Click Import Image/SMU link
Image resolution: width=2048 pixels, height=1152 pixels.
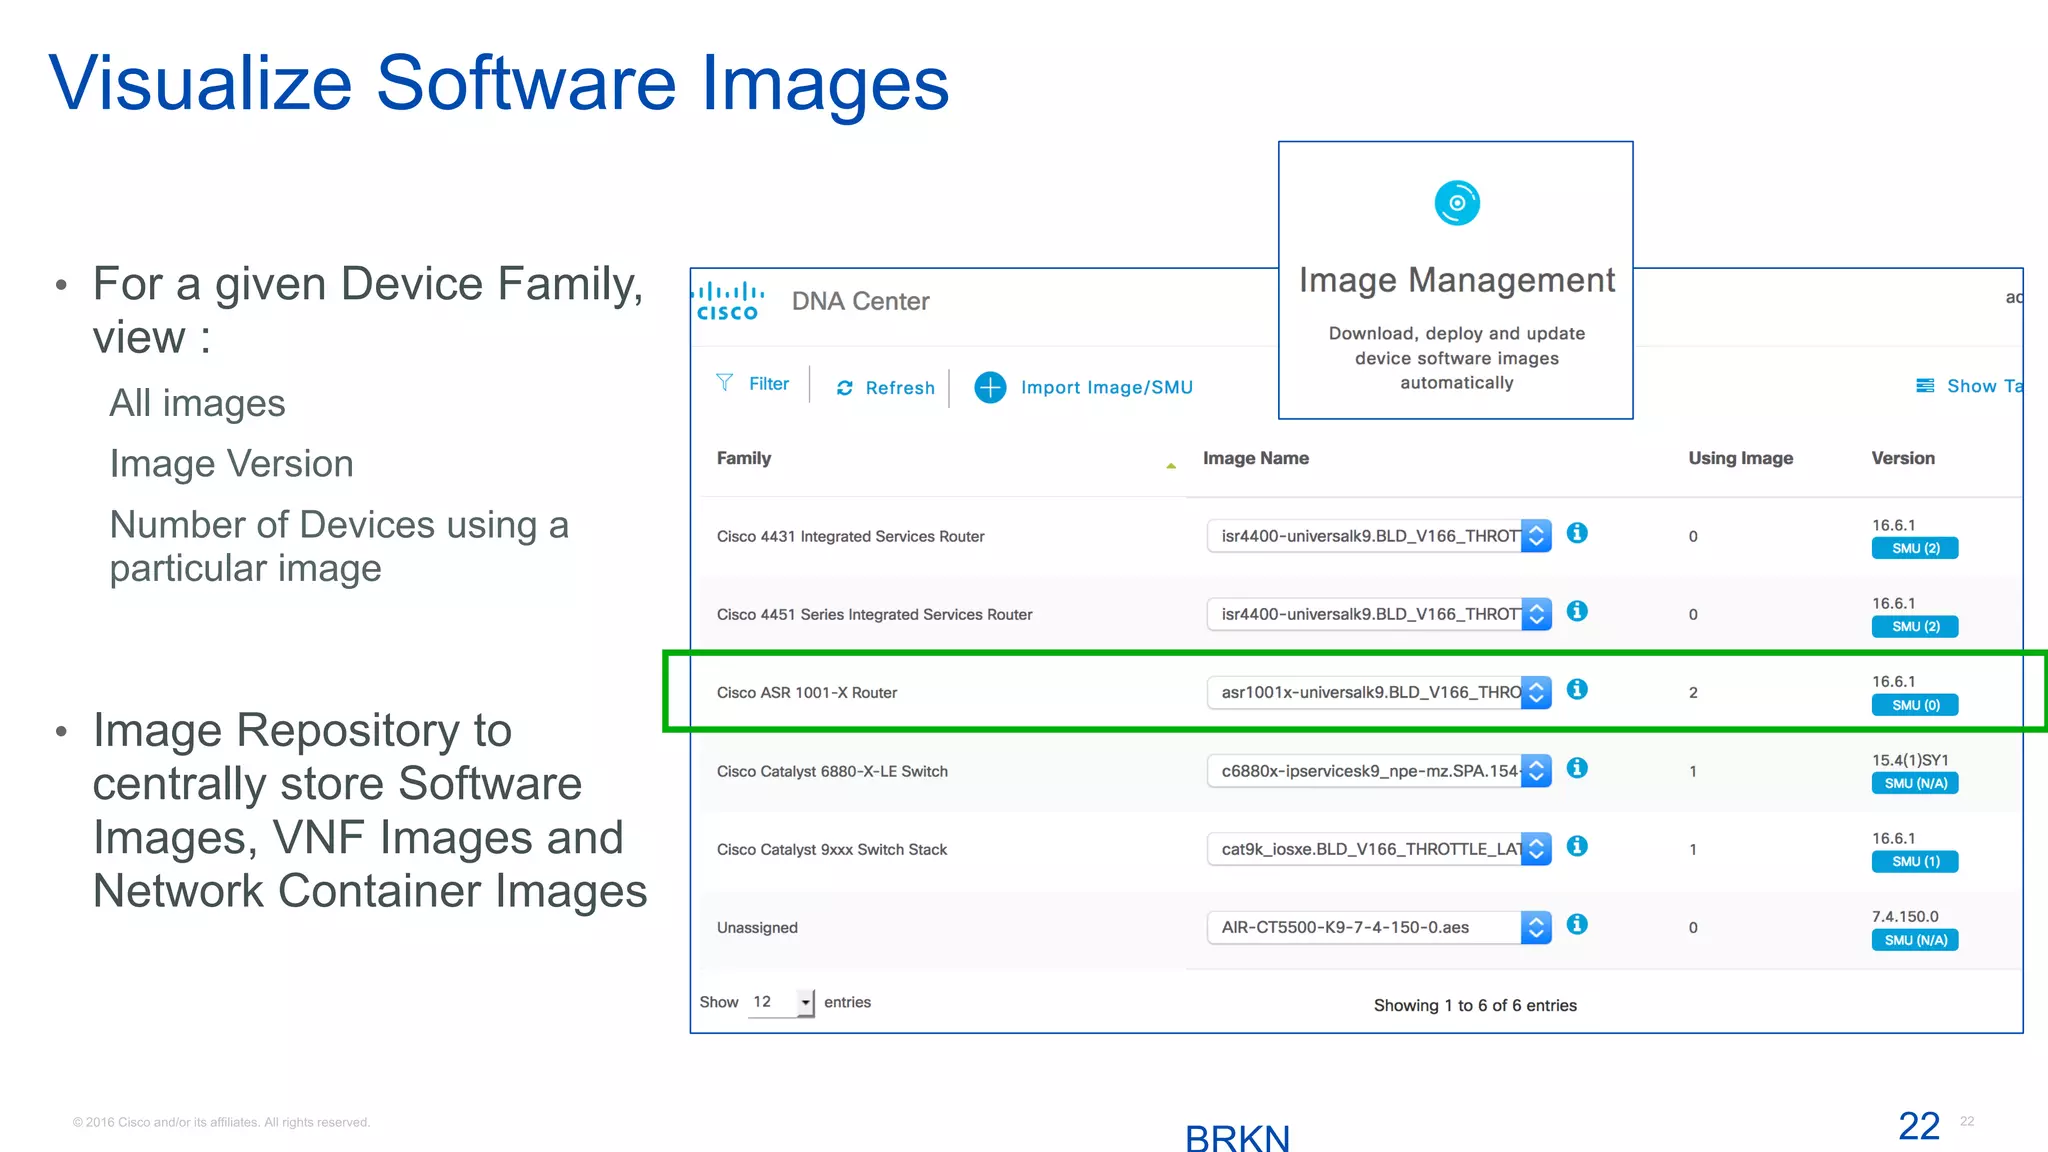(1107, 388)
